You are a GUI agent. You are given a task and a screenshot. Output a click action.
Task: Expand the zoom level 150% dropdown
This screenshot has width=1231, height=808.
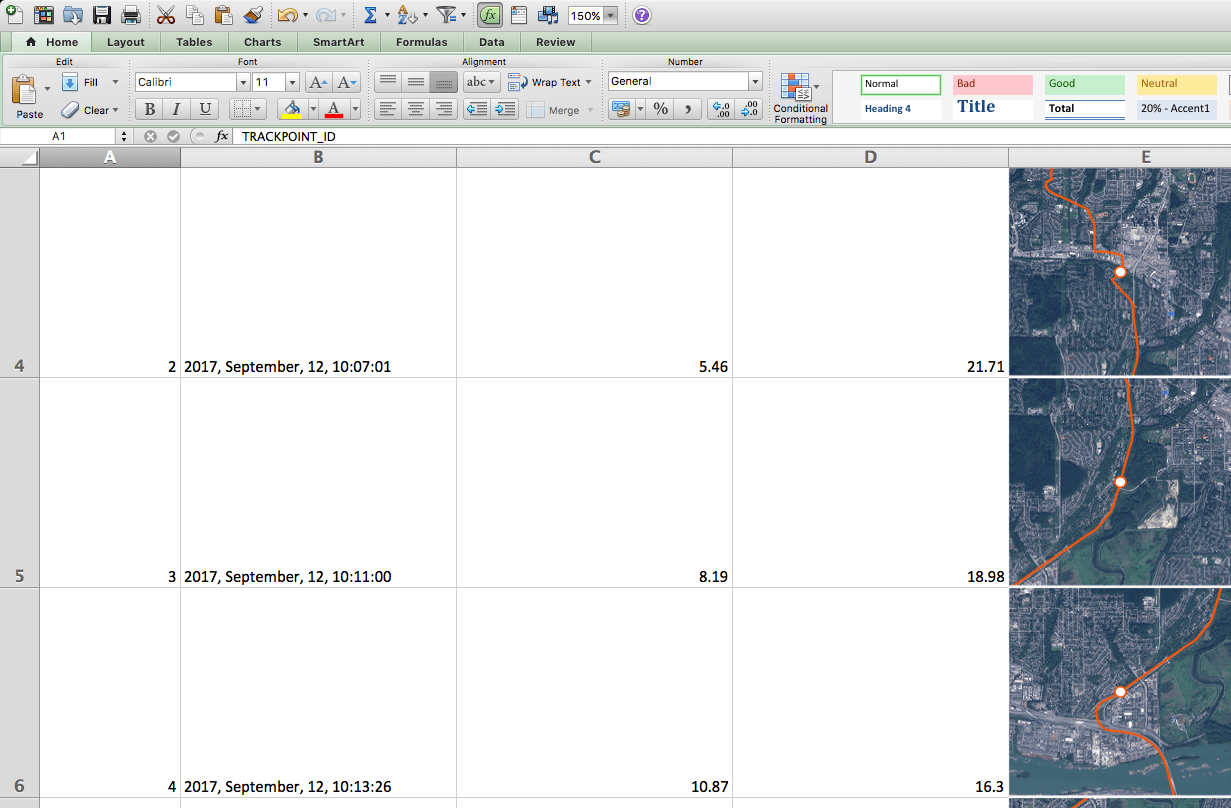[610, 16]
